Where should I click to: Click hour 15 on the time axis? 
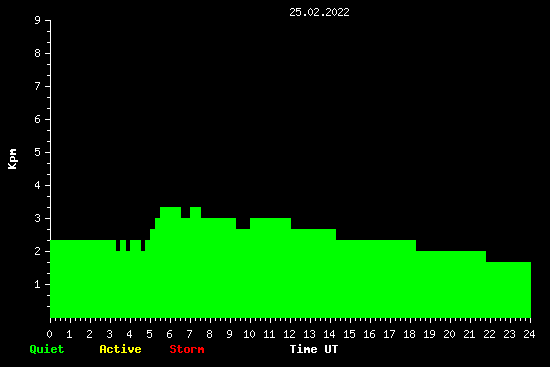coord(349,334)
